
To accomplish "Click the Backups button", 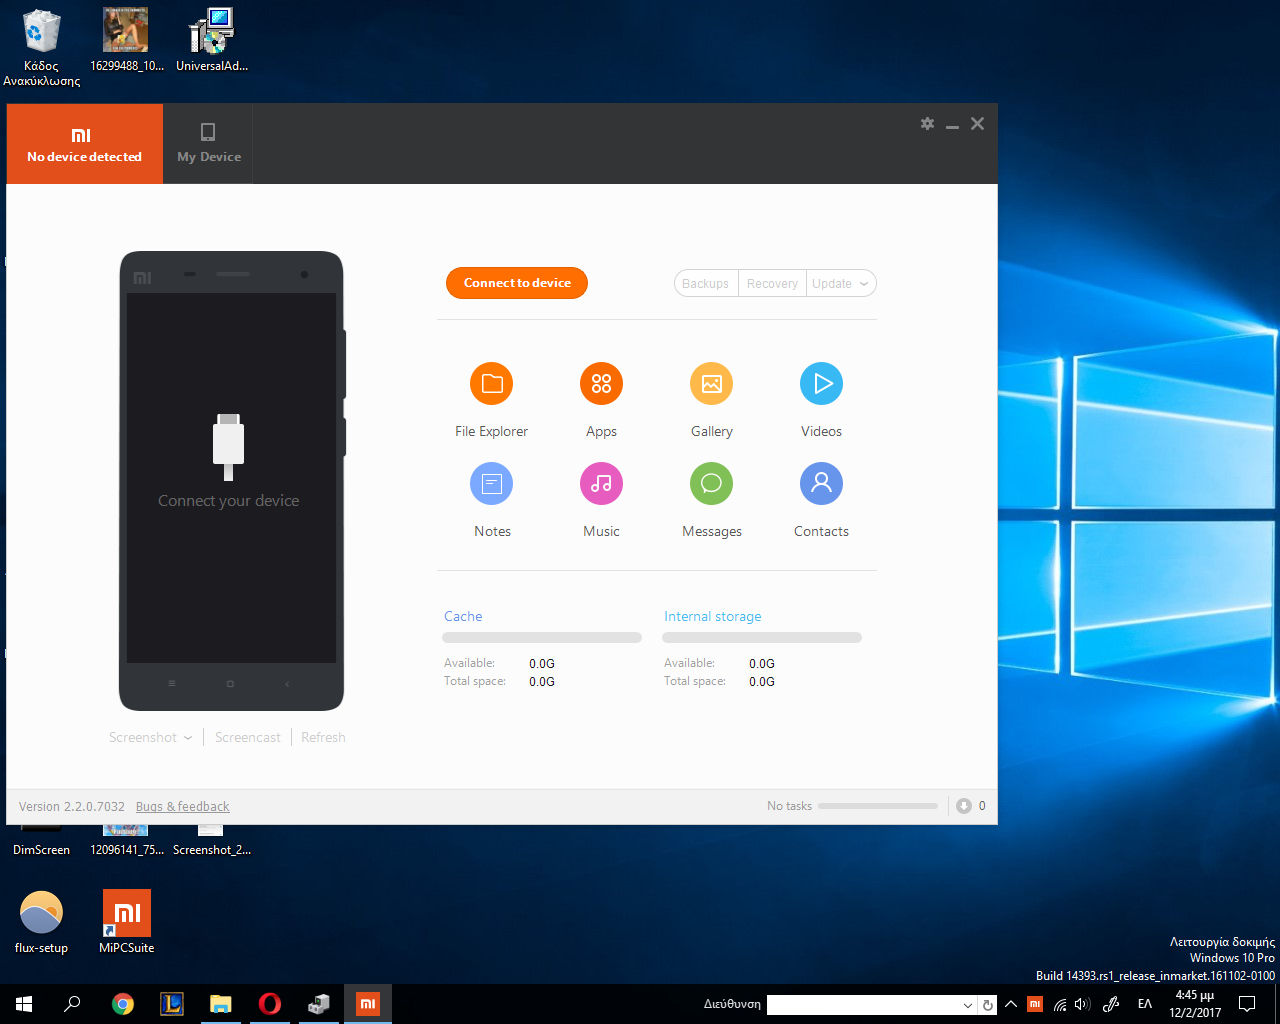I will [705, 284].
